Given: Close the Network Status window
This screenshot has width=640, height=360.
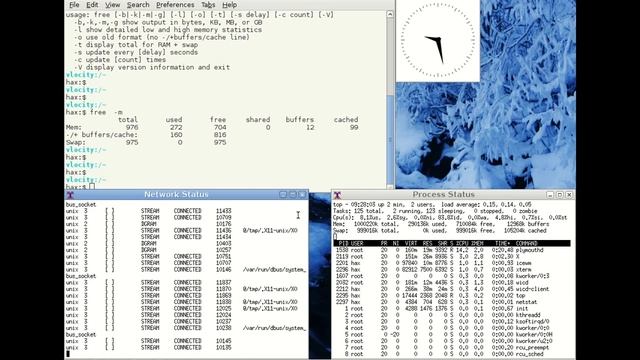Looking at the screenshot, I should [302, 195].
